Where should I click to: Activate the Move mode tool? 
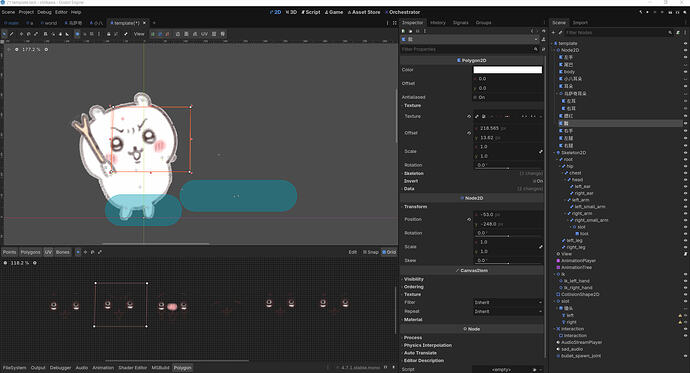click(21, 34)
